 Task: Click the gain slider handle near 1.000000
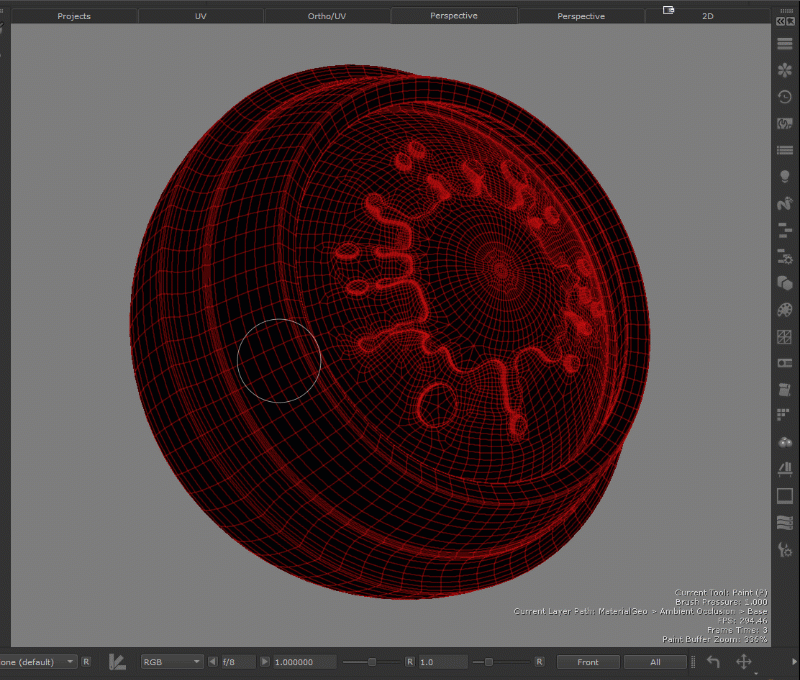(372, 662)
